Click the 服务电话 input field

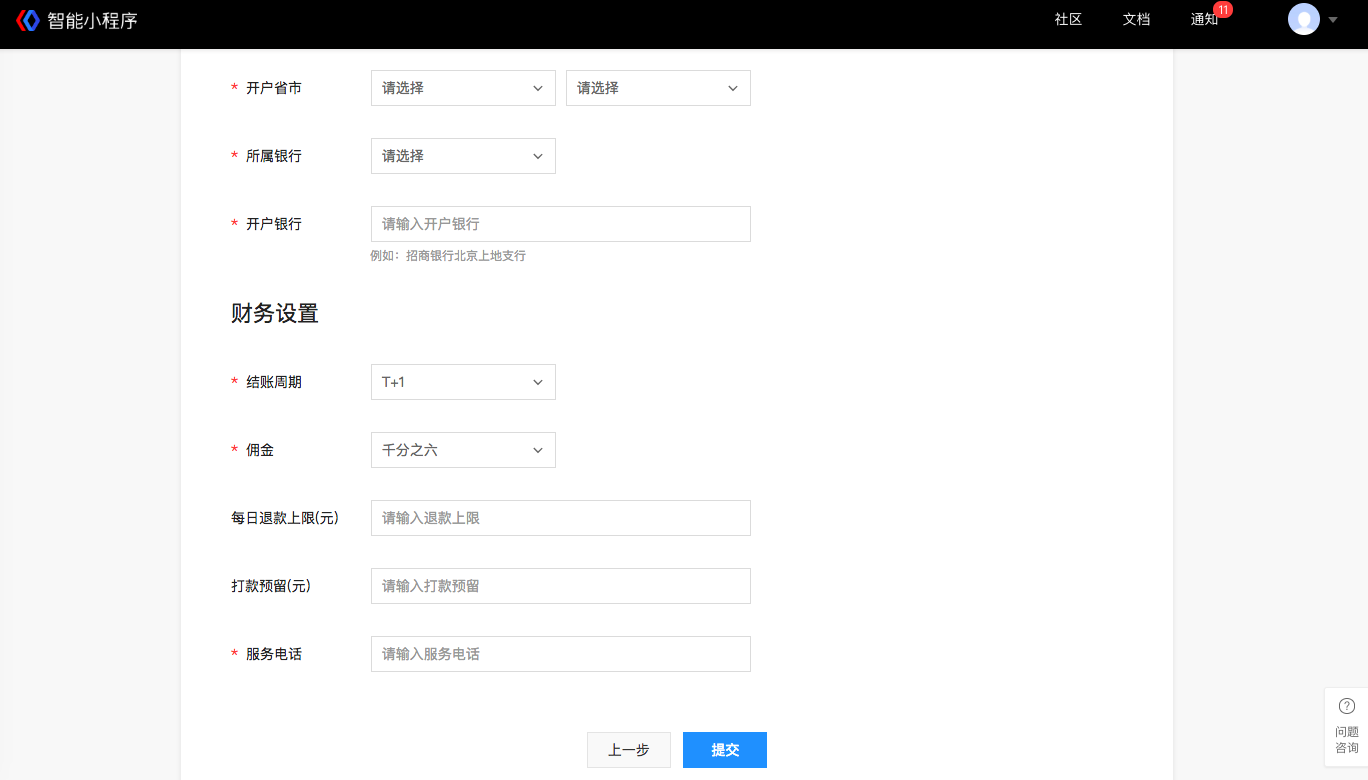pos(560,654)
